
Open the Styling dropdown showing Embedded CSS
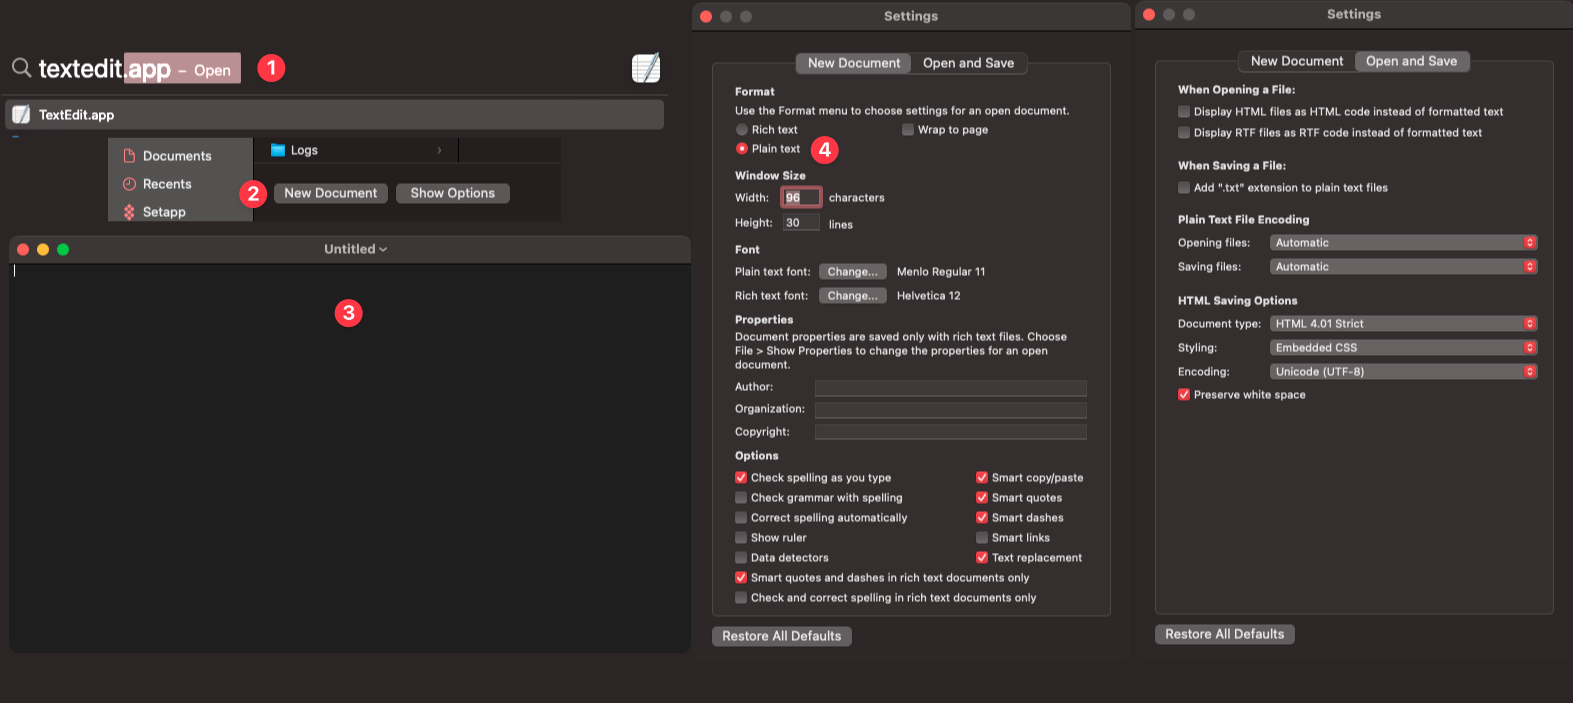click(1403, 348)
